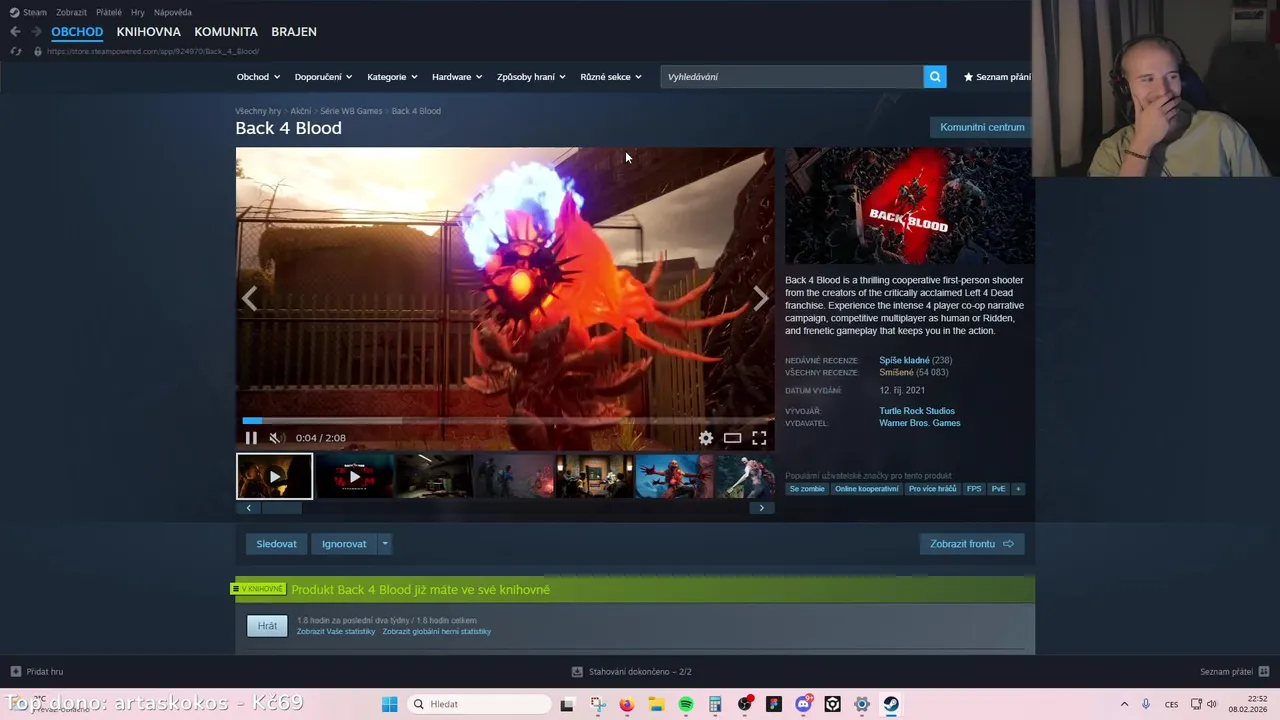
Task: Open video settings gear
Action: click(706, 438)
